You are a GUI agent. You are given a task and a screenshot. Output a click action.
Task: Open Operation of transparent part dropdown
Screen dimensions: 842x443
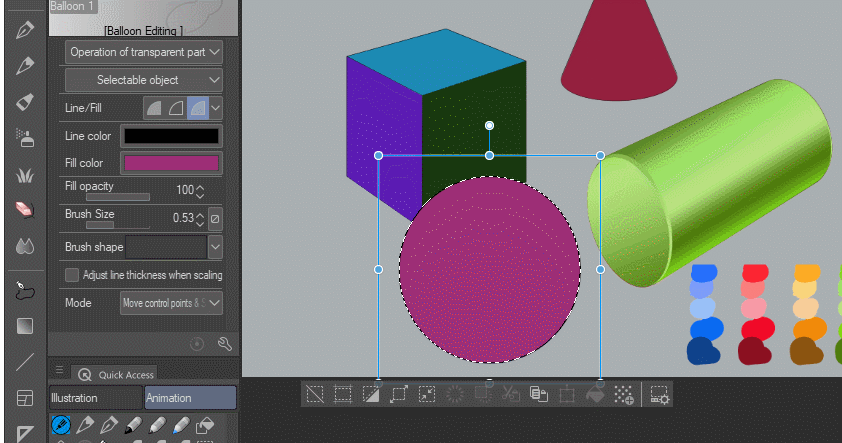point(144,52)
